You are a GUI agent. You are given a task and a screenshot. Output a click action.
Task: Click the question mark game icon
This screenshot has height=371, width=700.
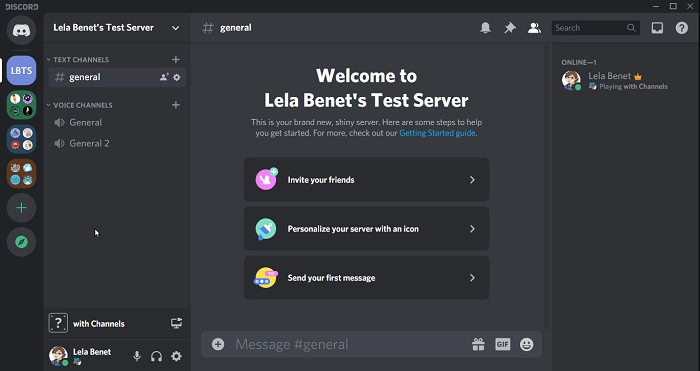tap(58, 323)
